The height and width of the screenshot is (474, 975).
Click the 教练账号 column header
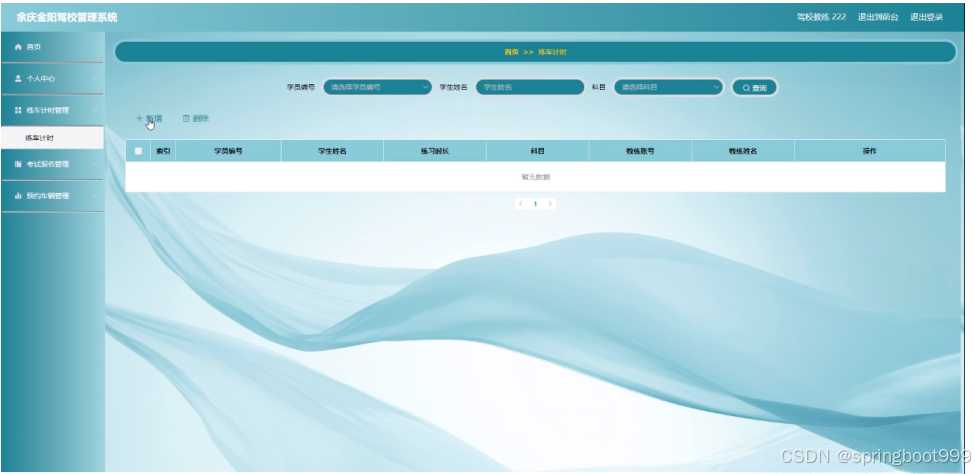coord(640,151)
